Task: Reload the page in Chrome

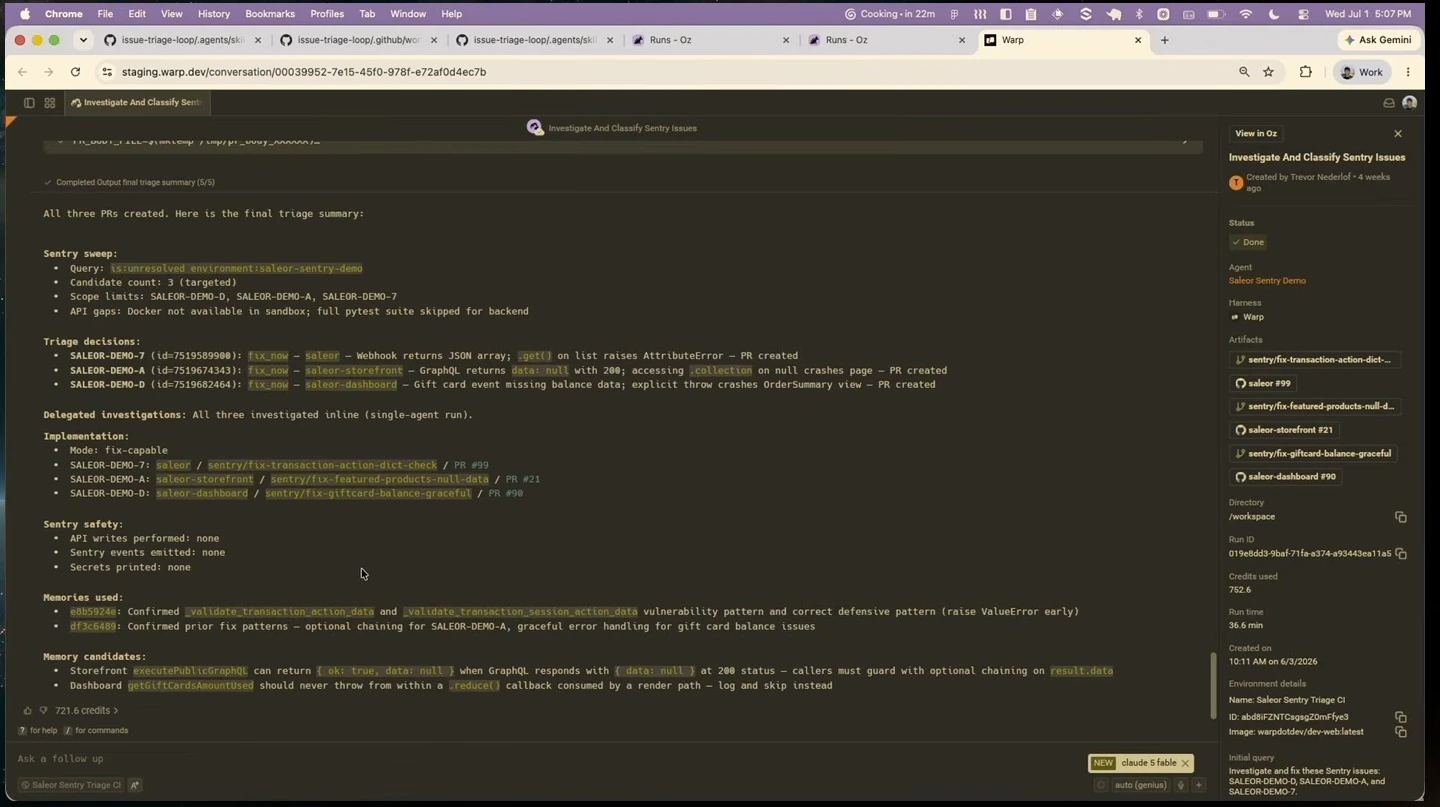Action: coord(75,72)
